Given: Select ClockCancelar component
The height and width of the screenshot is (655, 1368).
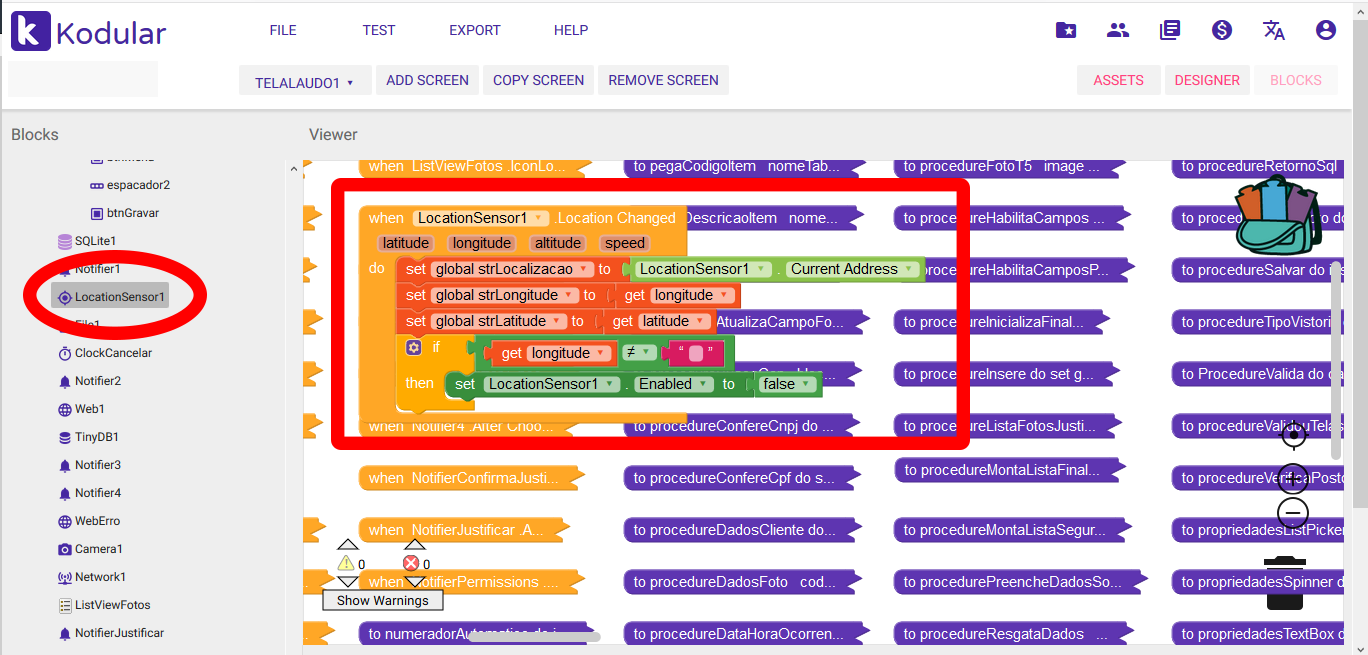Looking at the screenshot, I should click(x=105, y=353).
